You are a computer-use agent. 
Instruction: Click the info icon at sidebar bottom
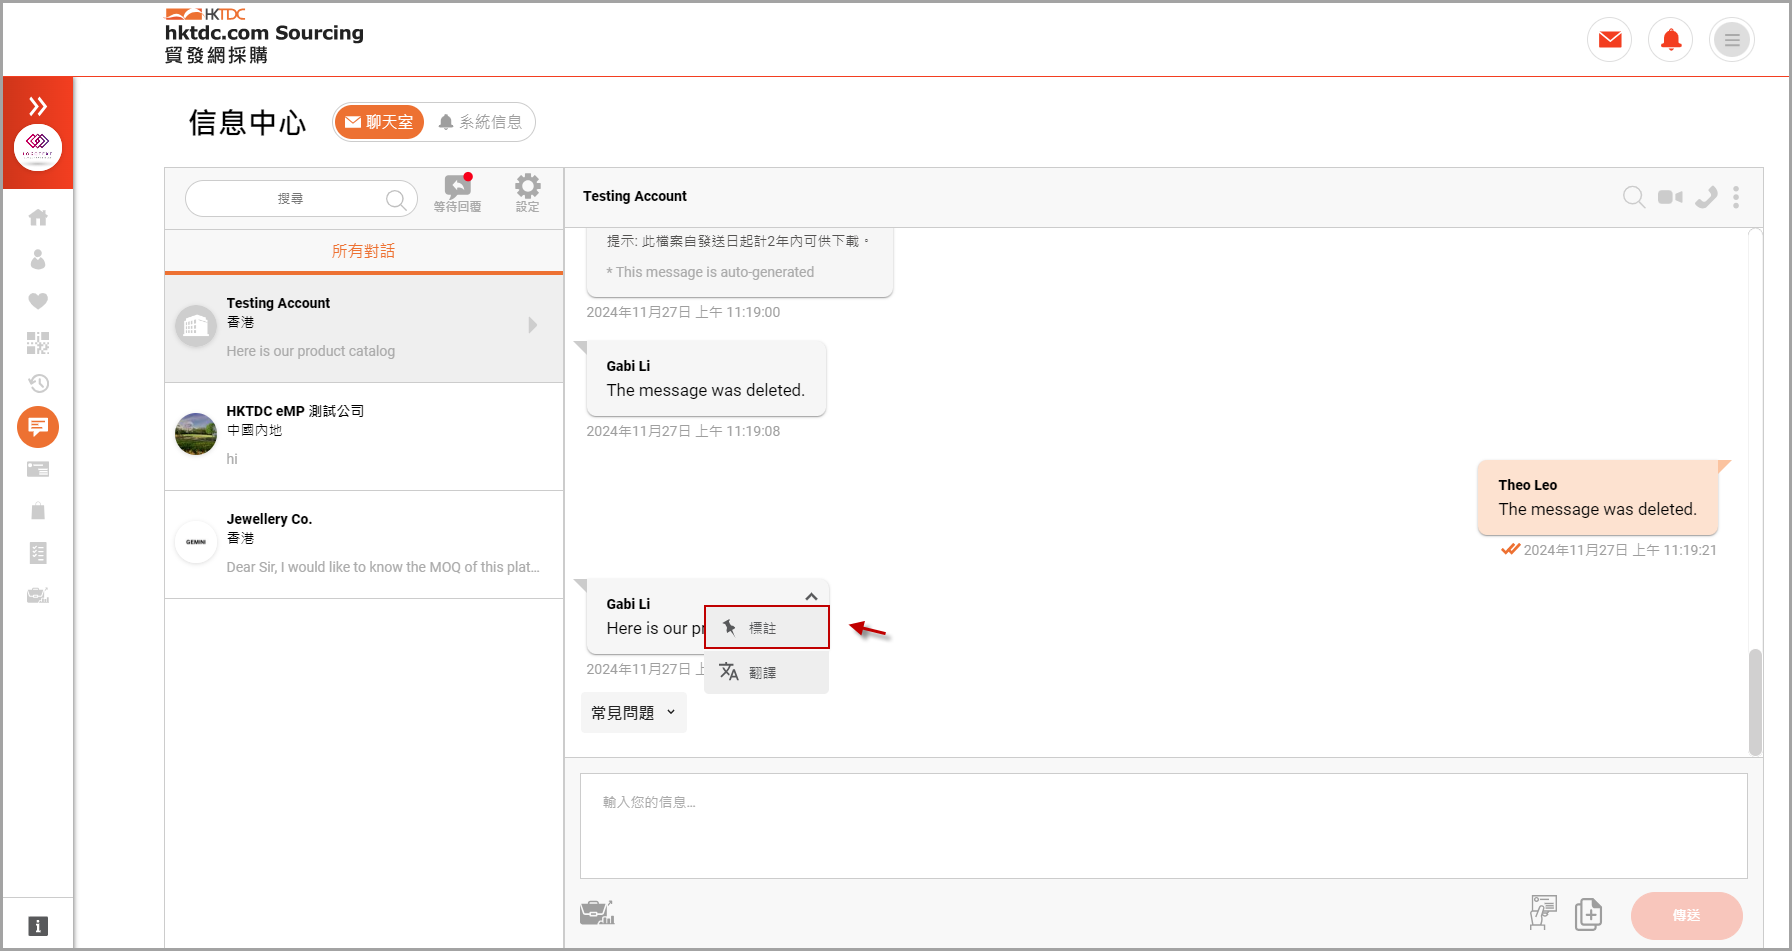[x=38, y=926]
